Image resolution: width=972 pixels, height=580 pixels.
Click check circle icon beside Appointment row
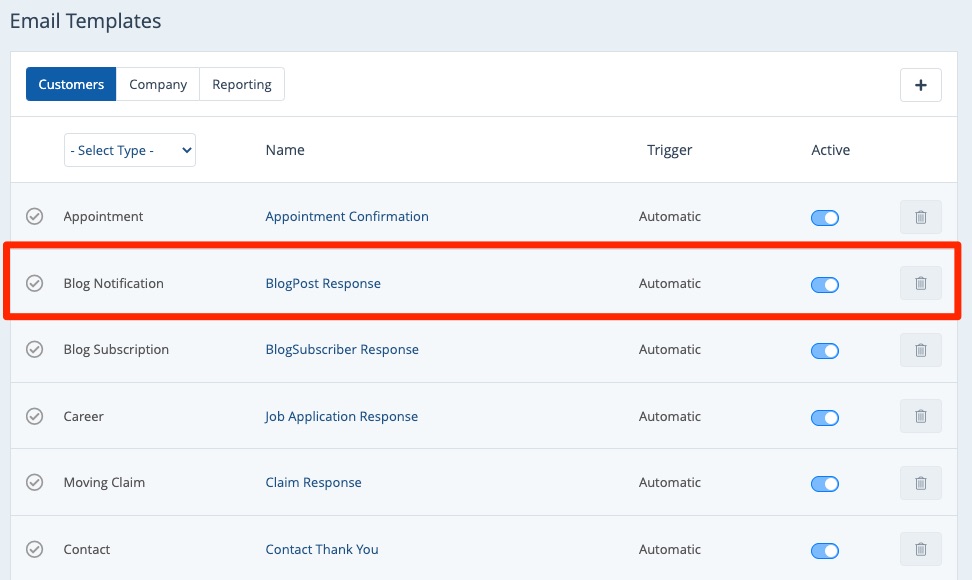click(35, 217)
